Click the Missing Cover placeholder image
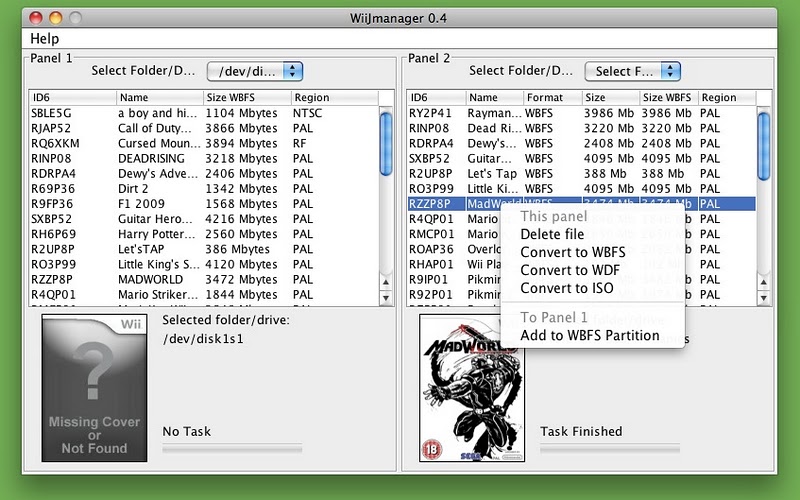Image resolution: width=800 pixels, height=500 pixels. click(93, 387)
